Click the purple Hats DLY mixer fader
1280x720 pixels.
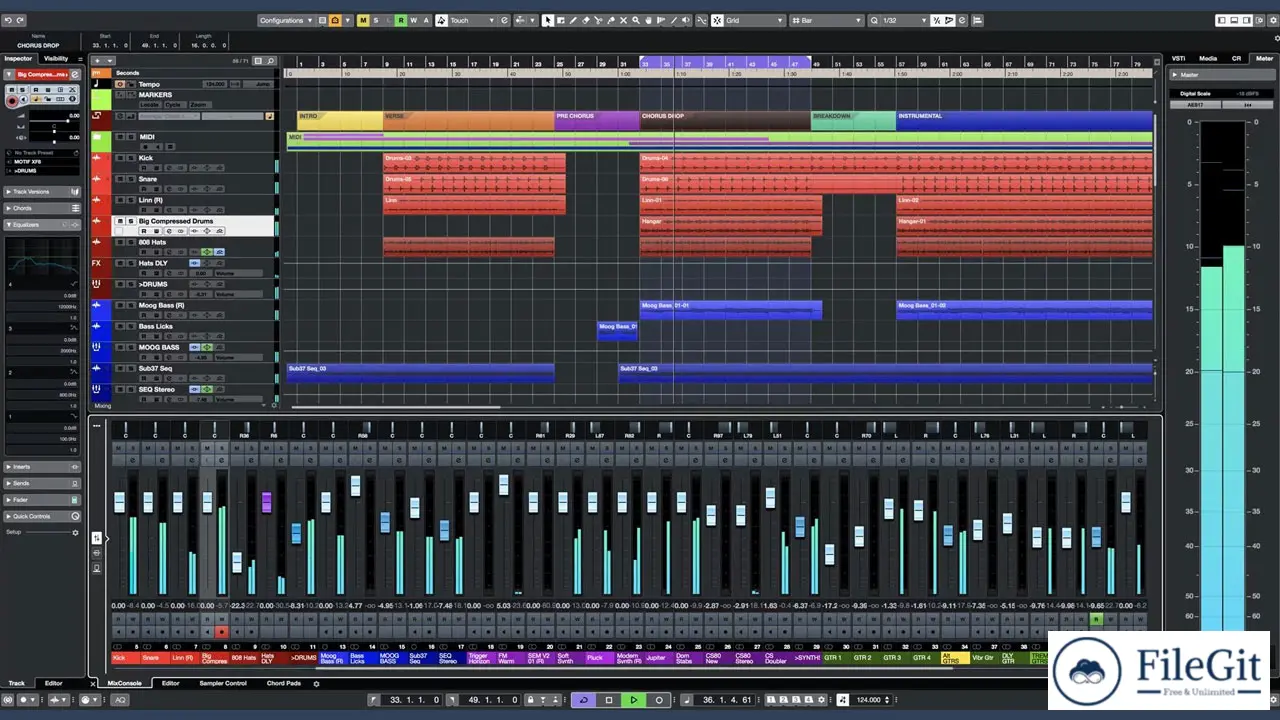tap(267, 502)
